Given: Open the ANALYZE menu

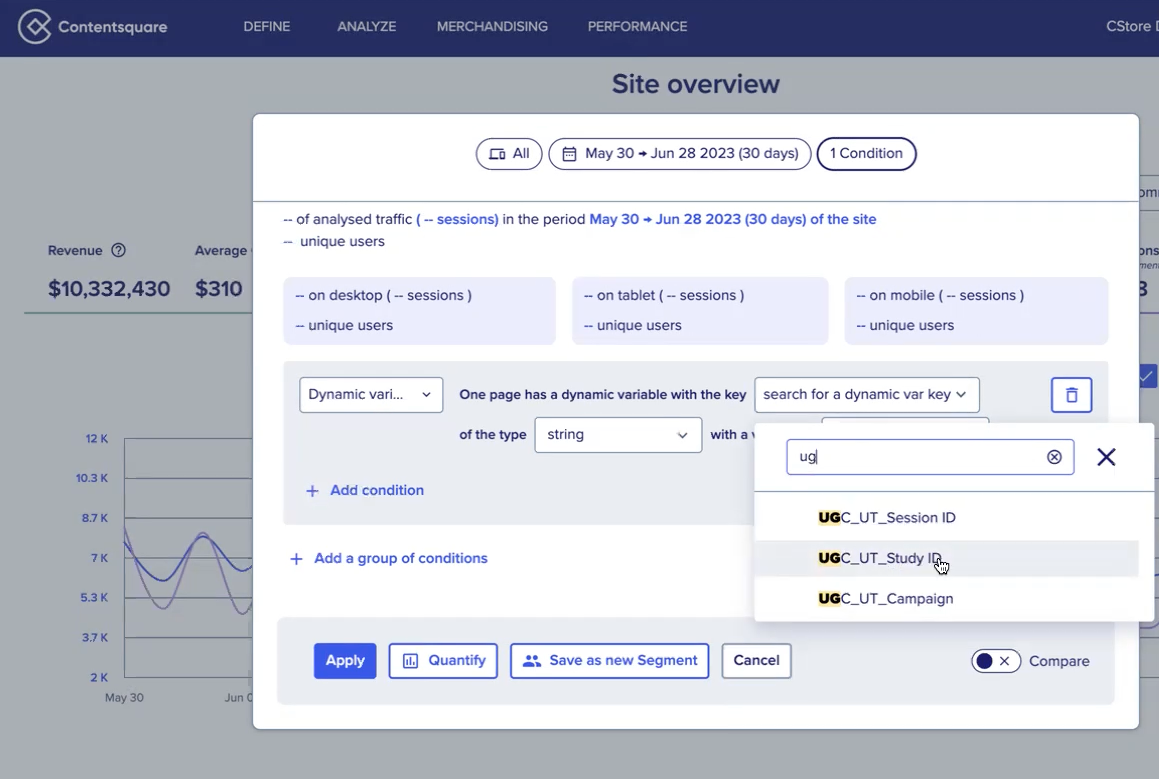Looking at the screenshot, I should [366, 27].
